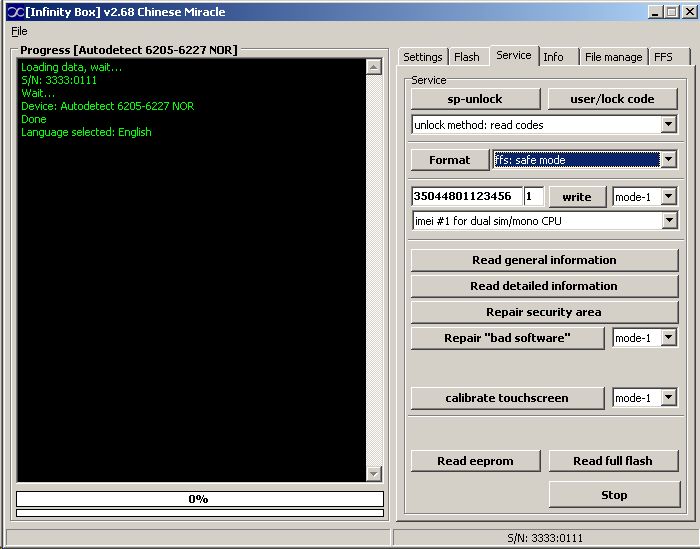
Task: Expand mode dropdown beside Repair bad software
Action: [668, 337]
